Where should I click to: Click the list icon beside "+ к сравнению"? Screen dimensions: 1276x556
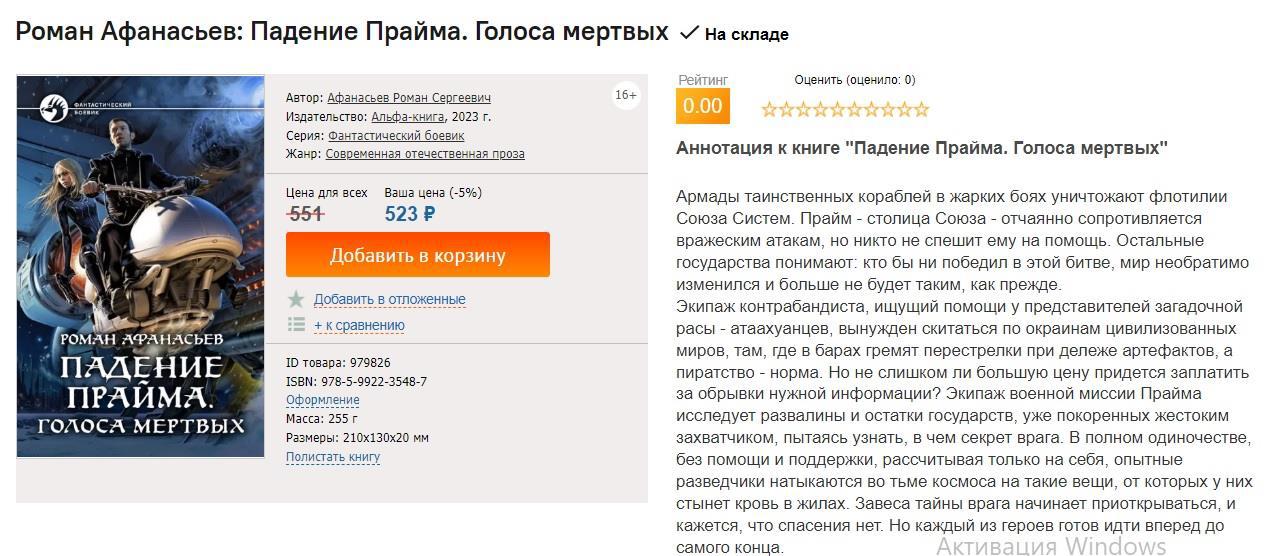tap(296, 324)
